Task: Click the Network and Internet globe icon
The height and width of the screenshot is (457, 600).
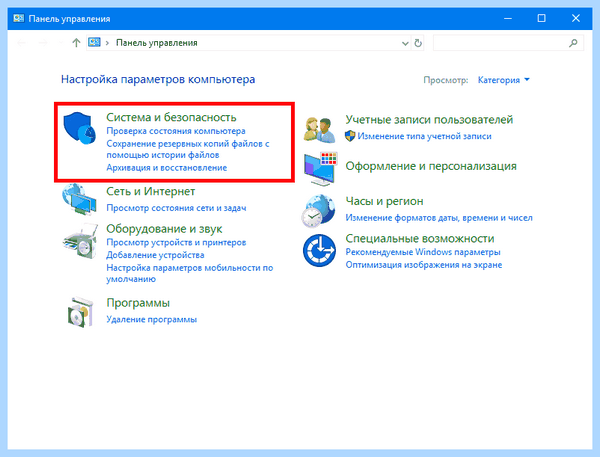Action: (79, 200)
